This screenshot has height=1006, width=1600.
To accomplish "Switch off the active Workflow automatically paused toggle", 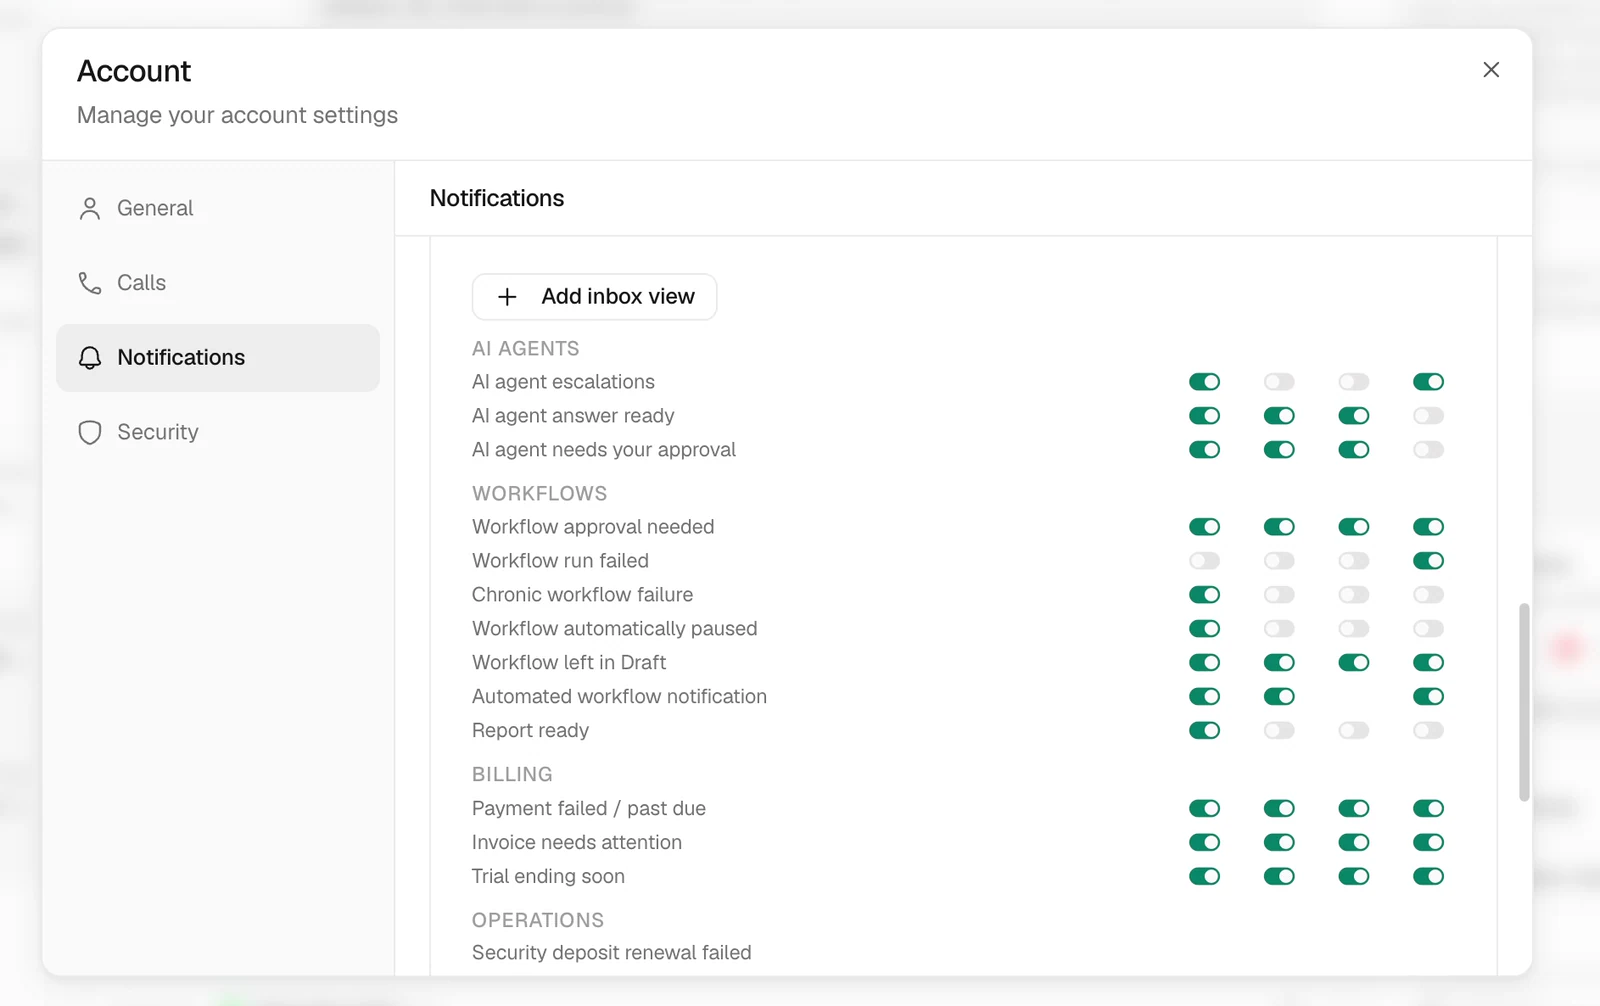I will point(1204,629).
